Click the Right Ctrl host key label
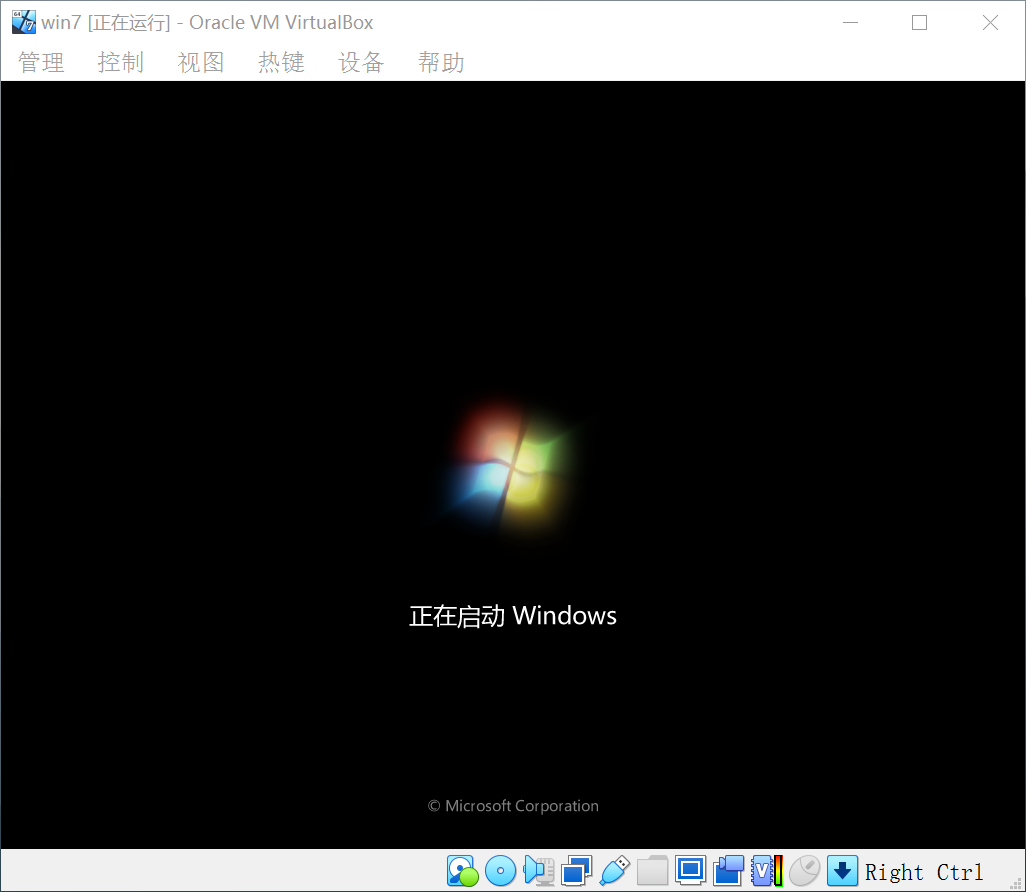 (x=923, y=872)
